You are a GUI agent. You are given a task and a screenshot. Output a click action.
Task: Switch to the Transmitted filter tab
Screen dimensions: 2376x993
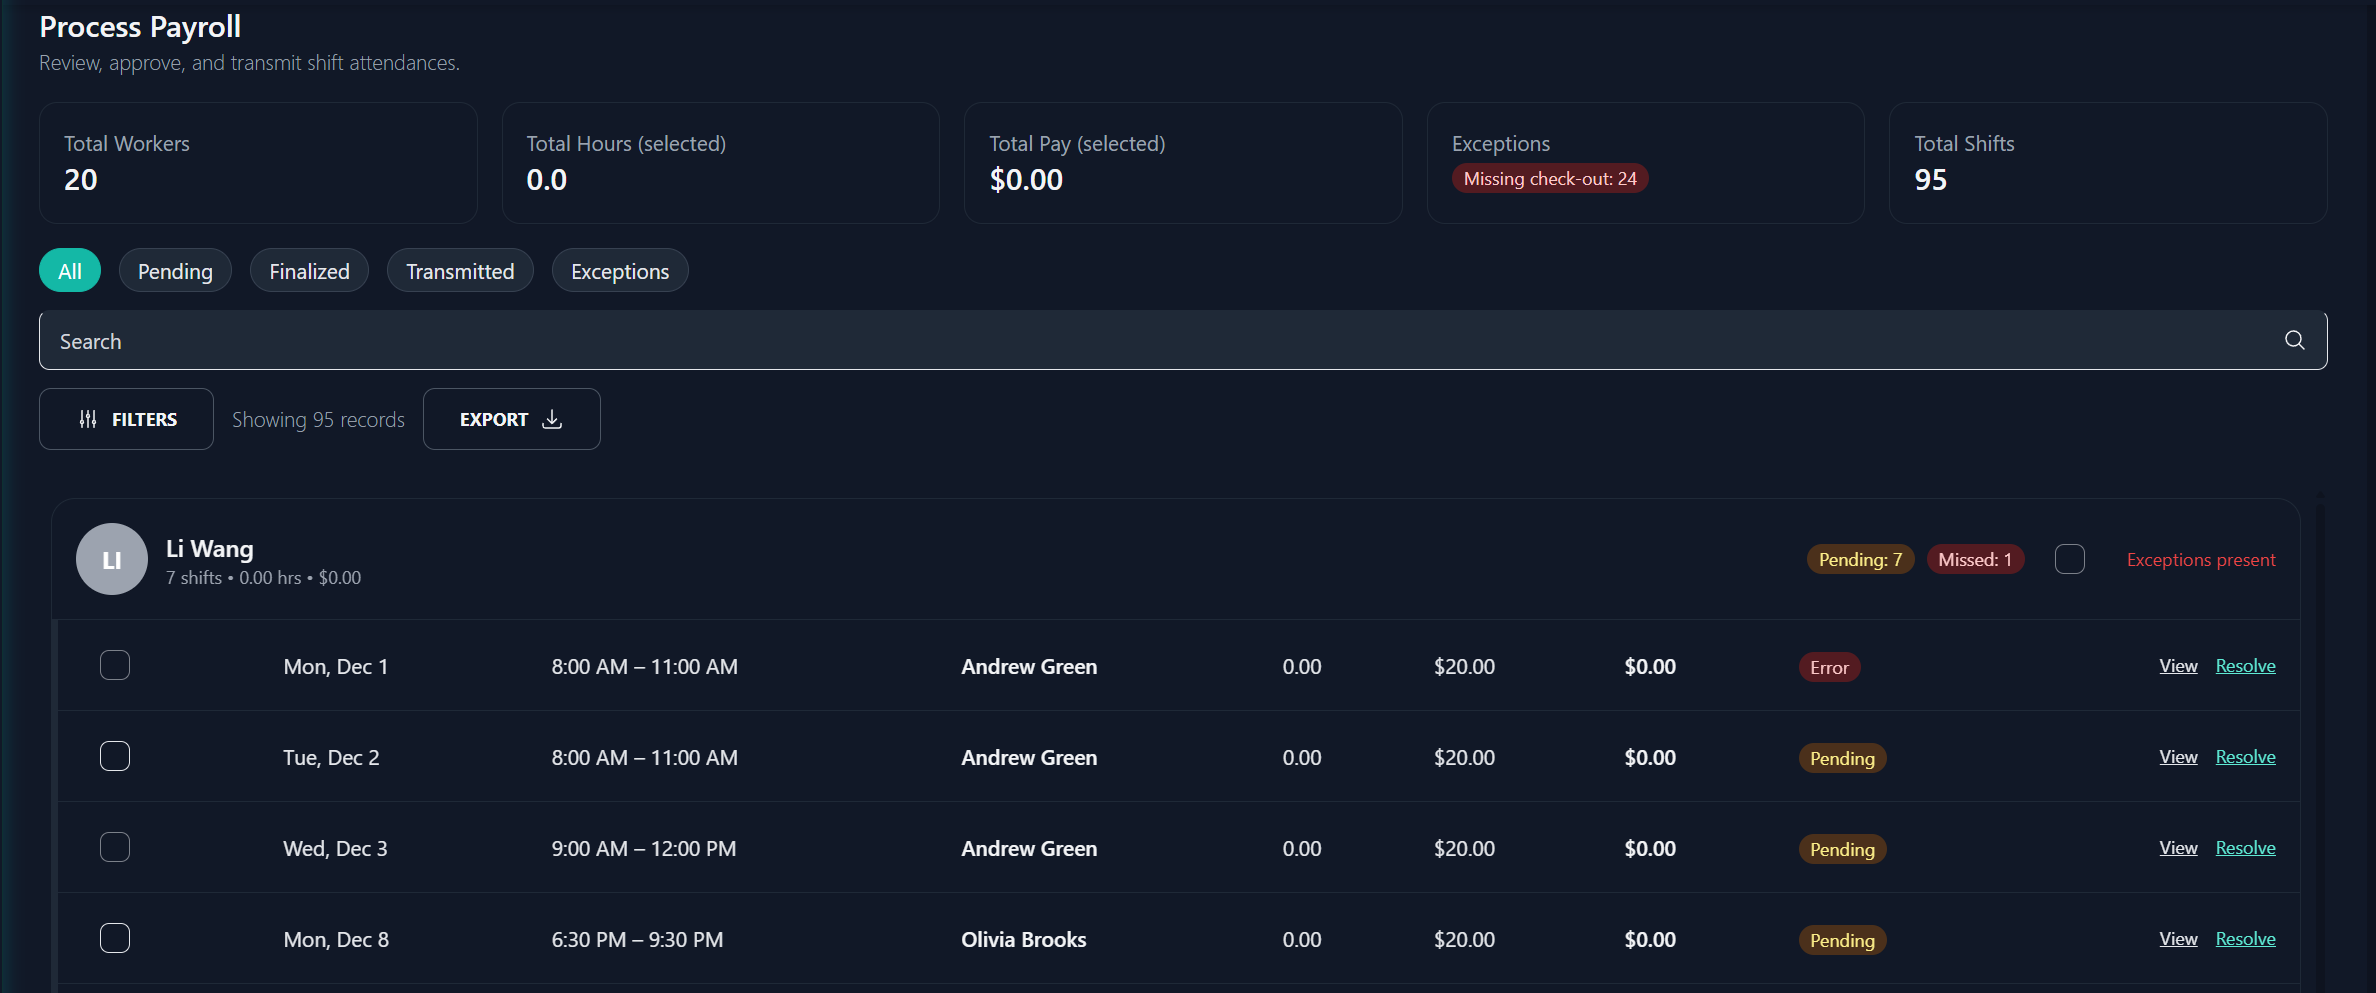pyautogui.click(x=460, y=270)
